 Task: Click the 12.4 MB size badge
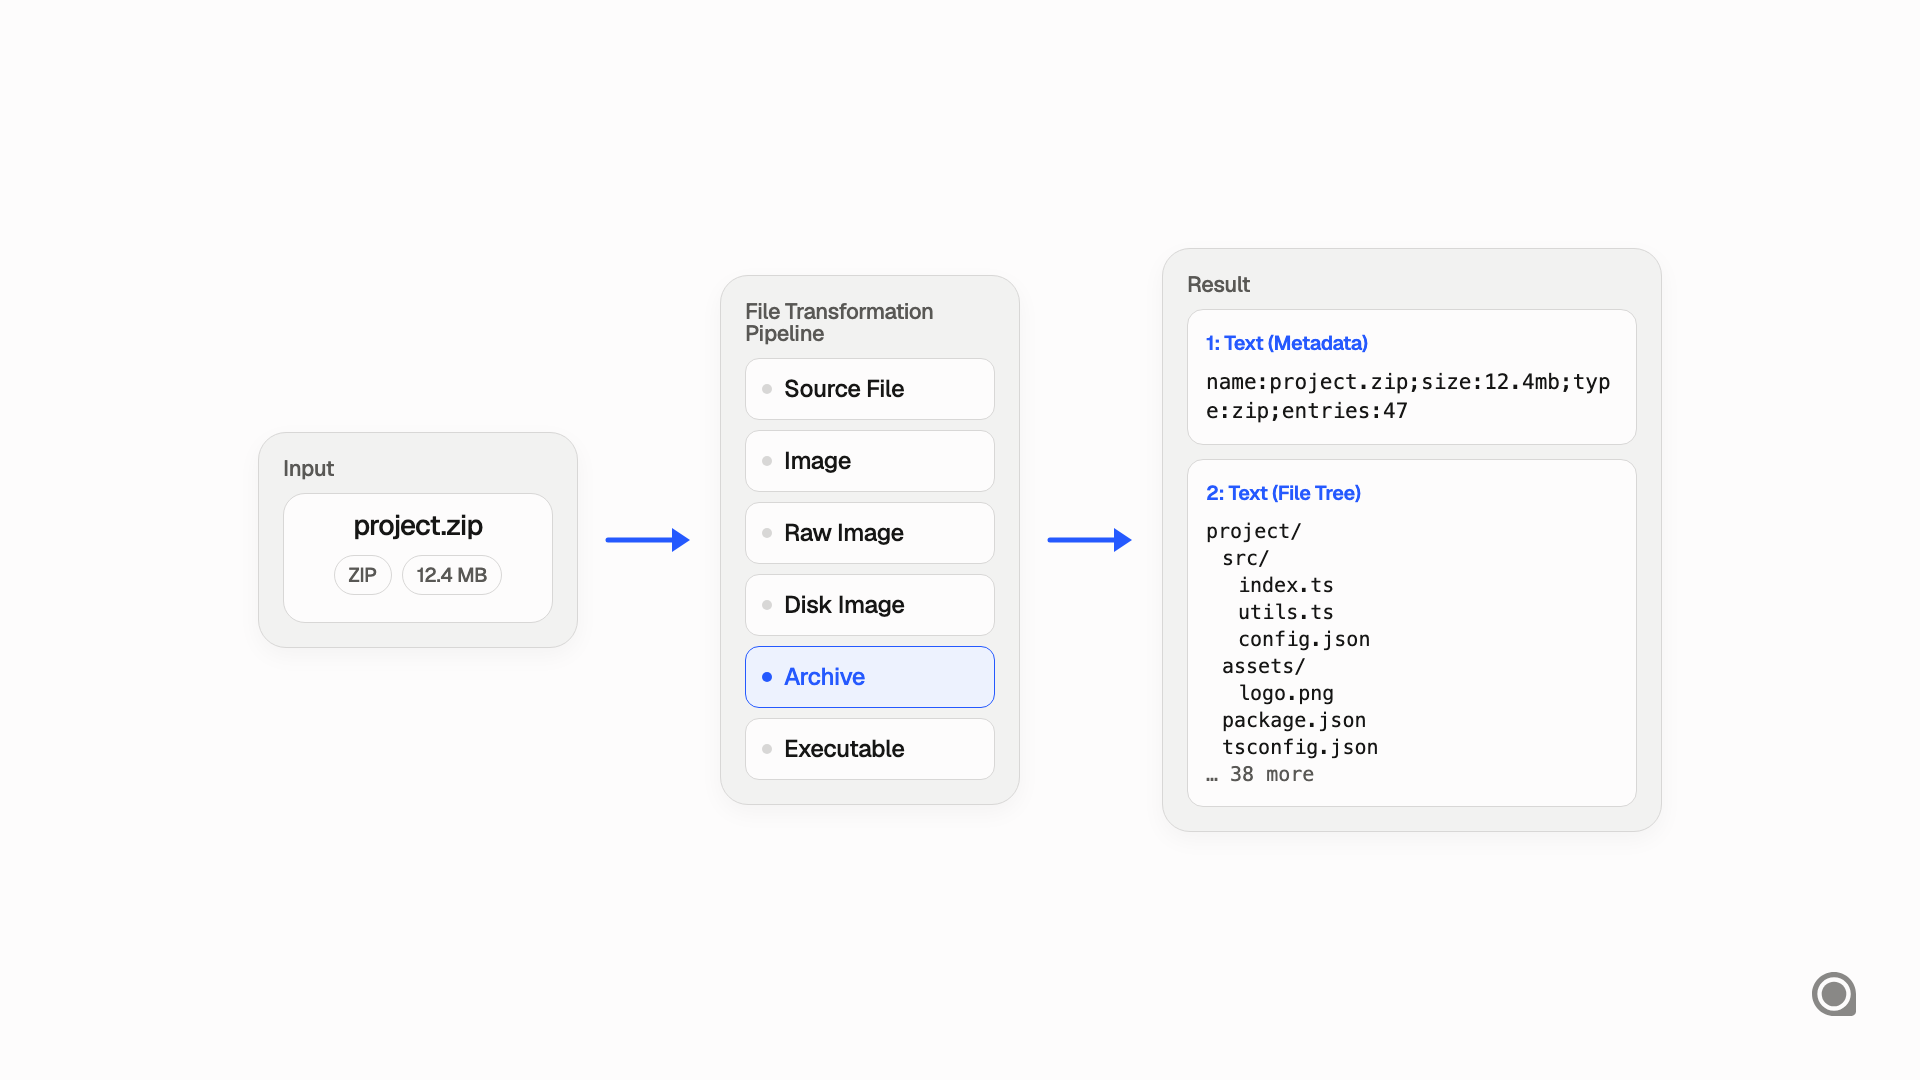click(451, 575)
